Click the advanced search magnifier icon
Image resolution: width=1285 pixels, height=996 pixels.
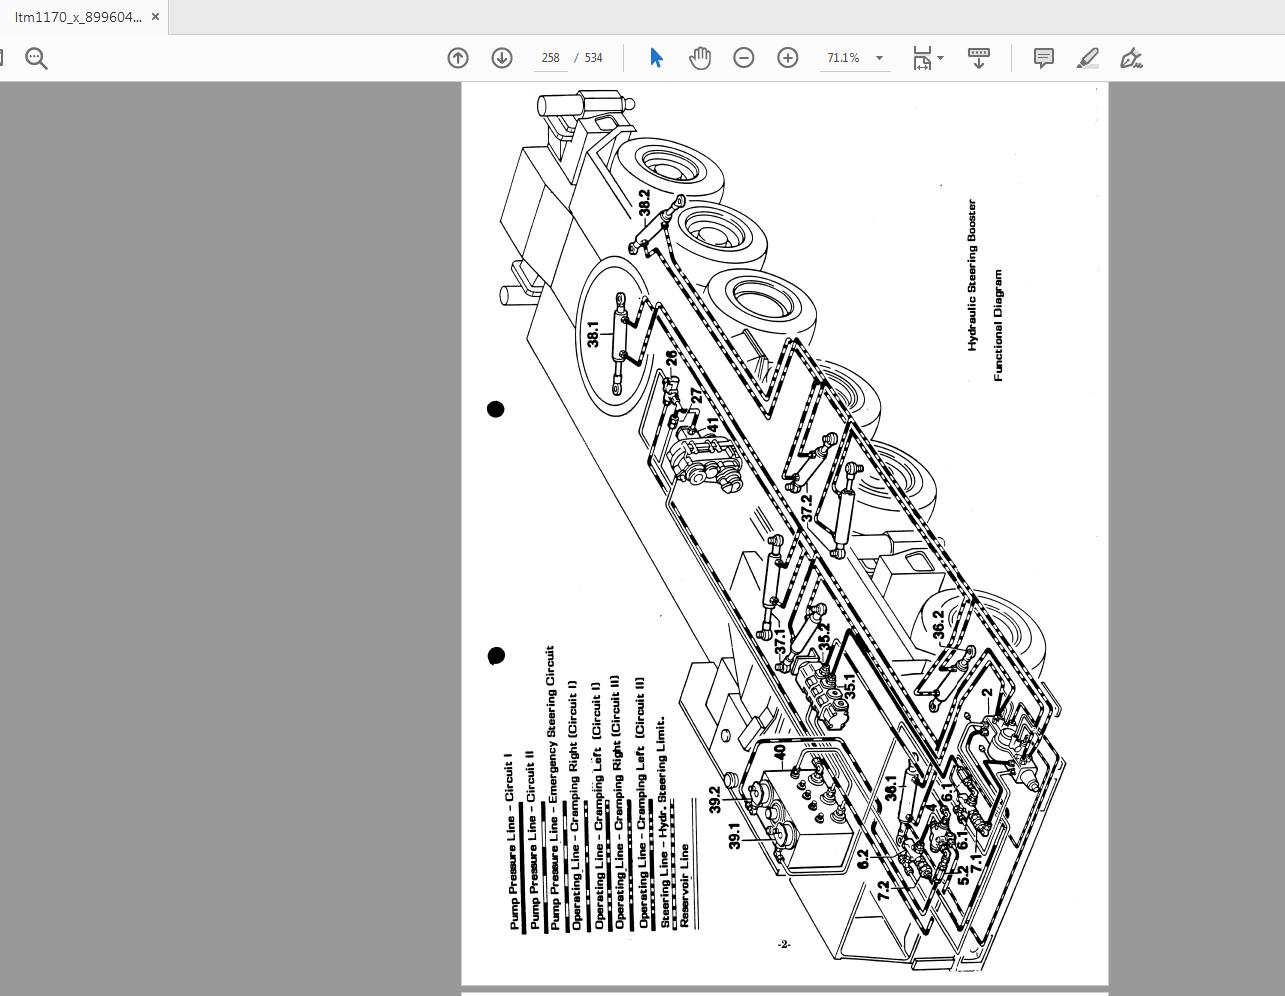tap(36, 57)
